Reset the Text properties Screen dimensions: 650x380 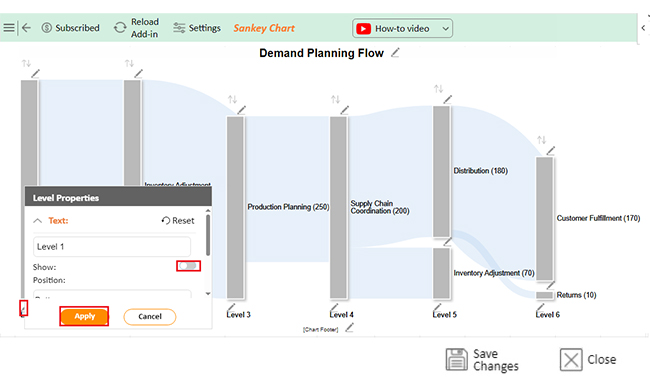pyautogui.click(x=178, y=220)
